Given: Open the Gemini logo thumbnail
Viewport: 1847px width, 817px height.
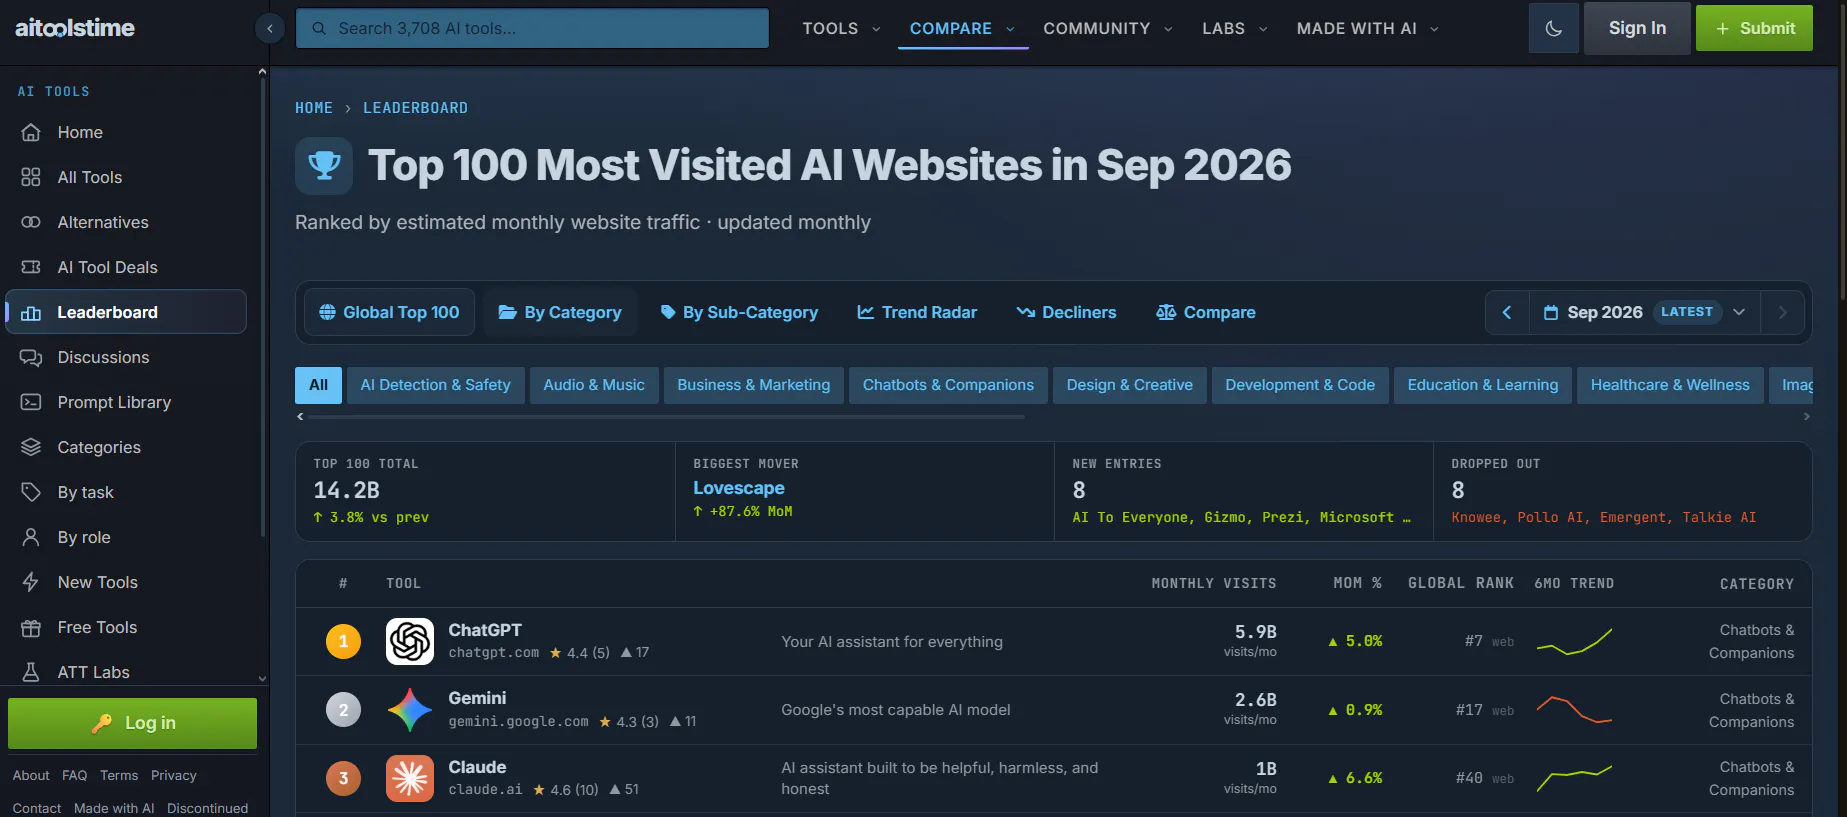Looking at the screenshot, I should [x=410, y=710].
